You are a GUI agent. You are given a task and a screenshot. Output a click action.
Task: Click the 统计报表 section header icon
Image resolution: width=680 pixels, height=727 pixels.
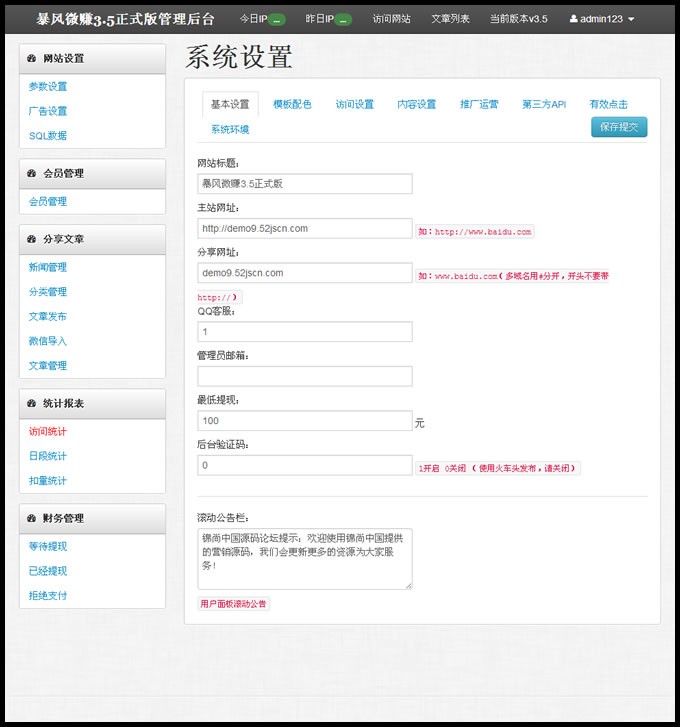coord(31,404)
